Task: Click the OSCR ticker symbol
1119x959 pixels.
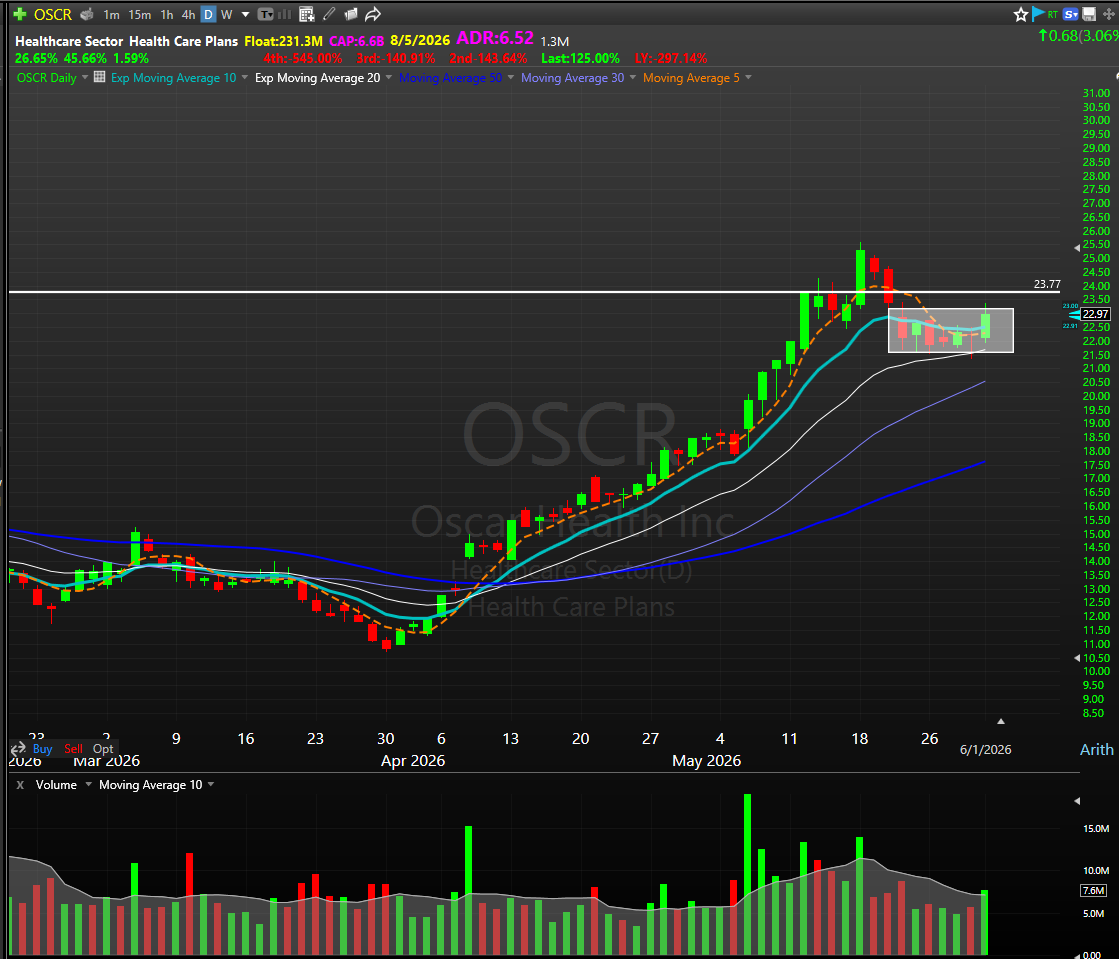Action: (x=53, y=14)
